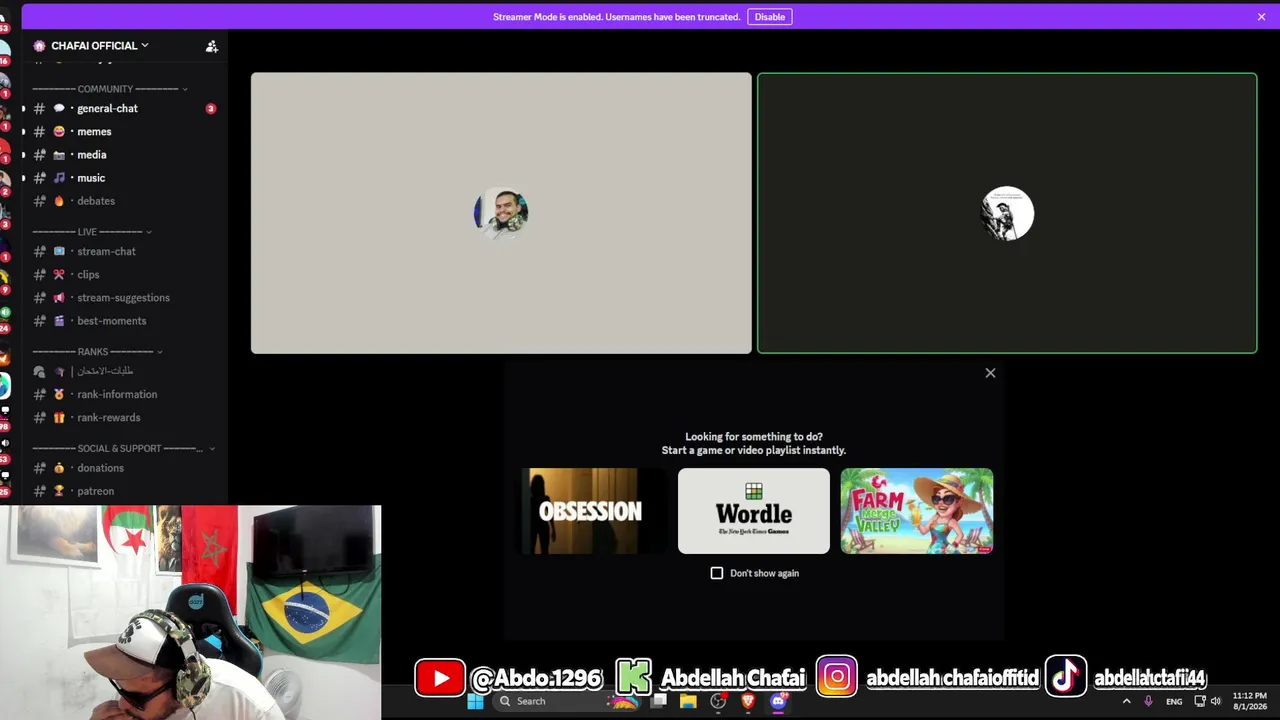Start the Obsession activity
Viewport: 1280px width, 720px height.
click(590, 511)
